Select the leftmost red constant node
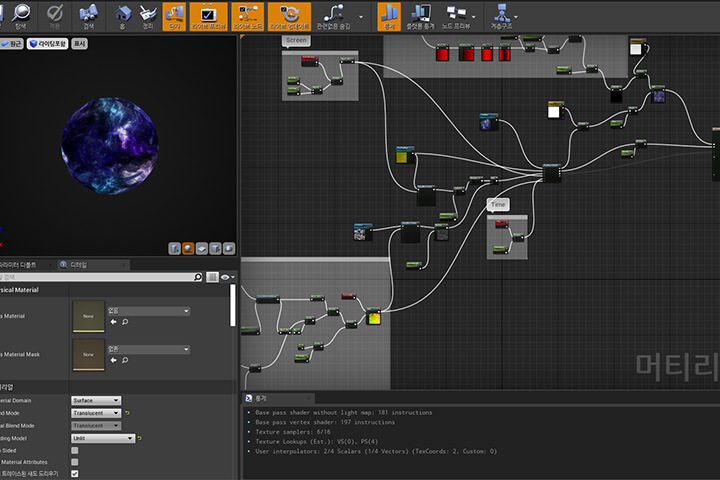Viewport: 720px width, 480px height. click(442, 54)
